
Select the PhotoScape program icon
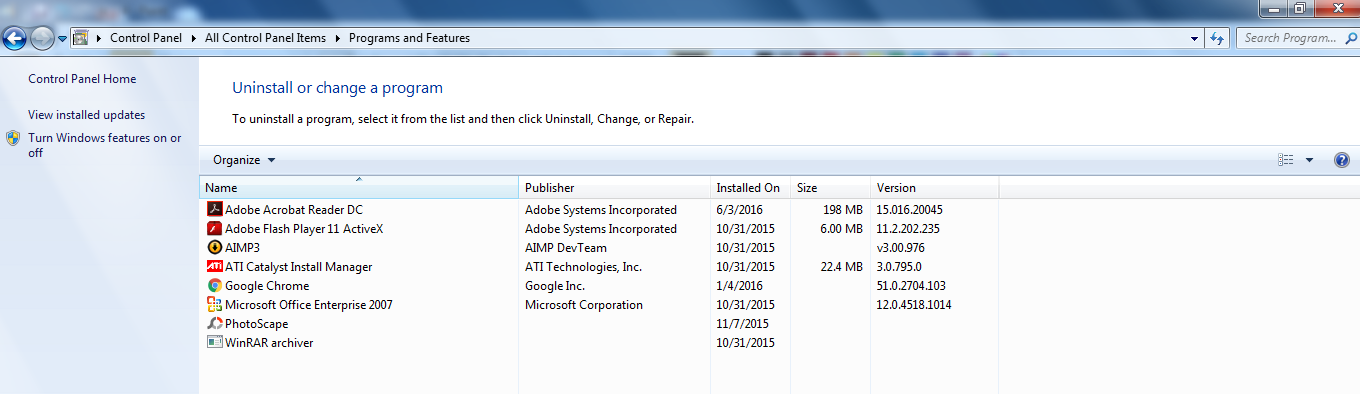213,324
